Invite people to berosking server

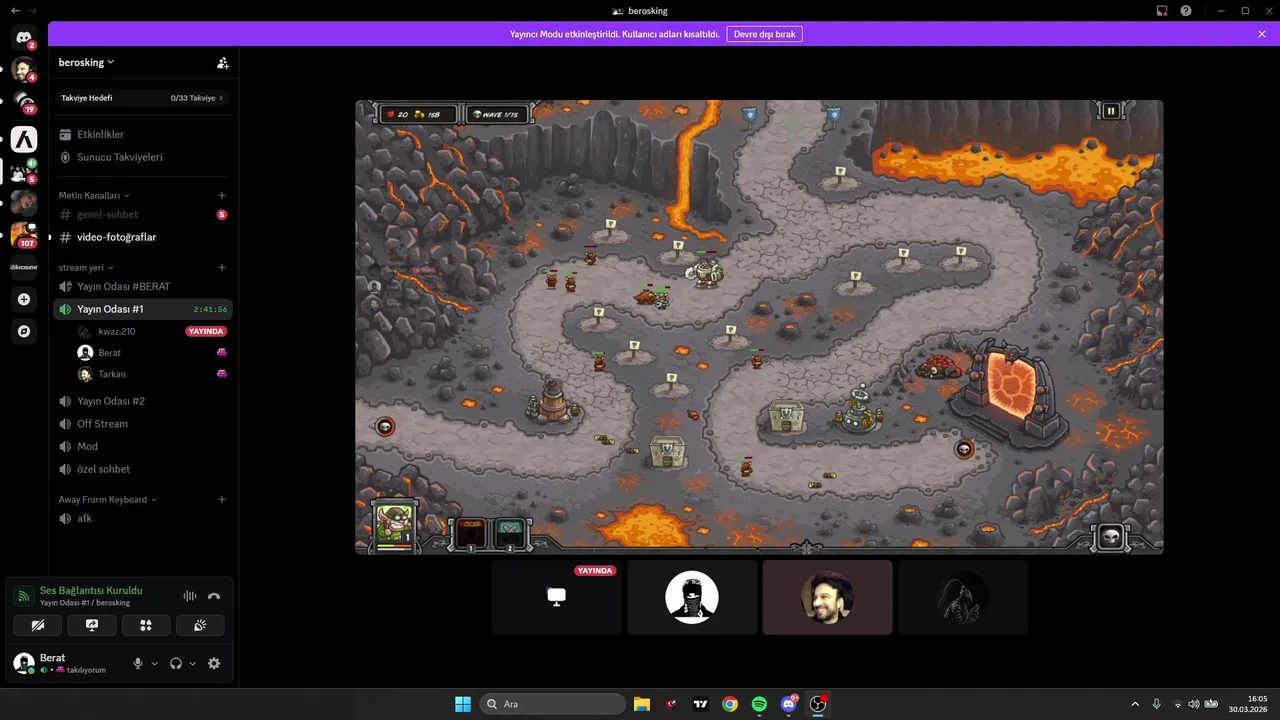(222, 62)
